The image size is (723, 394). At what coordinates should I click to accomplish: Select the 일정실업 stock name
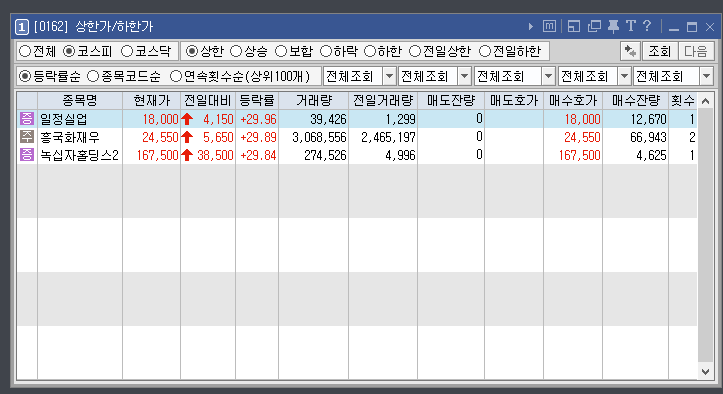[x=64, y=119]
